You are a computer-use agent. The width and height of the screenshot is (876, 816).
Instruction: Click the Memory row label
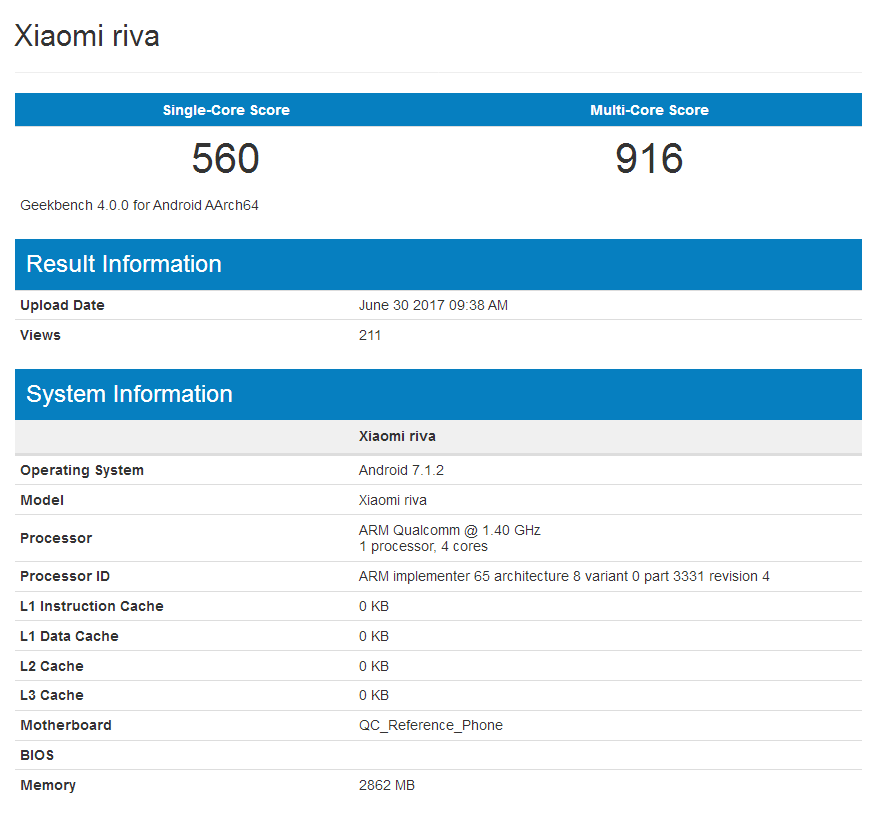tap(48, 785)
